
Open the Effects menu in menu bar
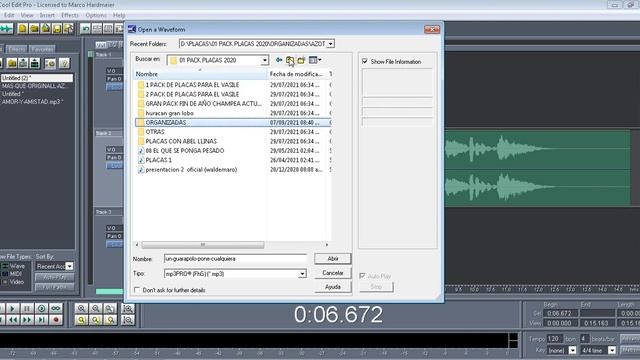pyautogui.click(x=70, y=15)
